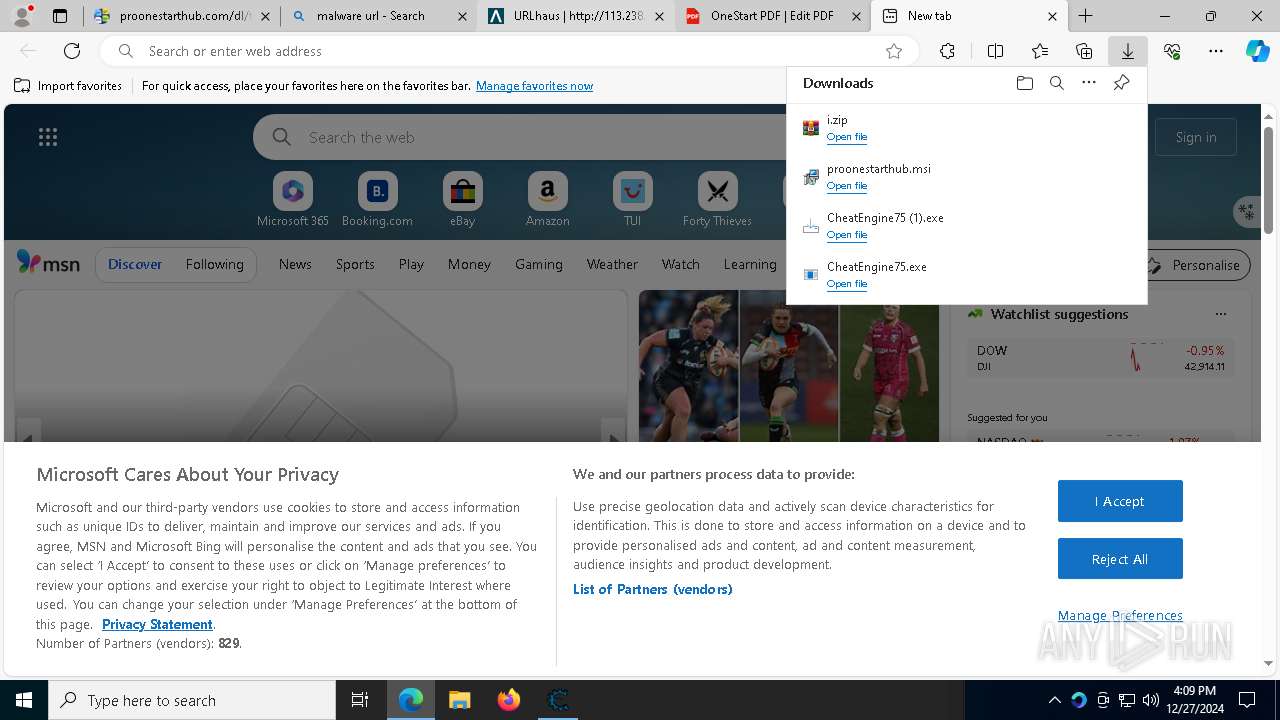This screenshot has height=720, width=1280.
Task: Open the Windows Start menu
Action: point(24,700)
